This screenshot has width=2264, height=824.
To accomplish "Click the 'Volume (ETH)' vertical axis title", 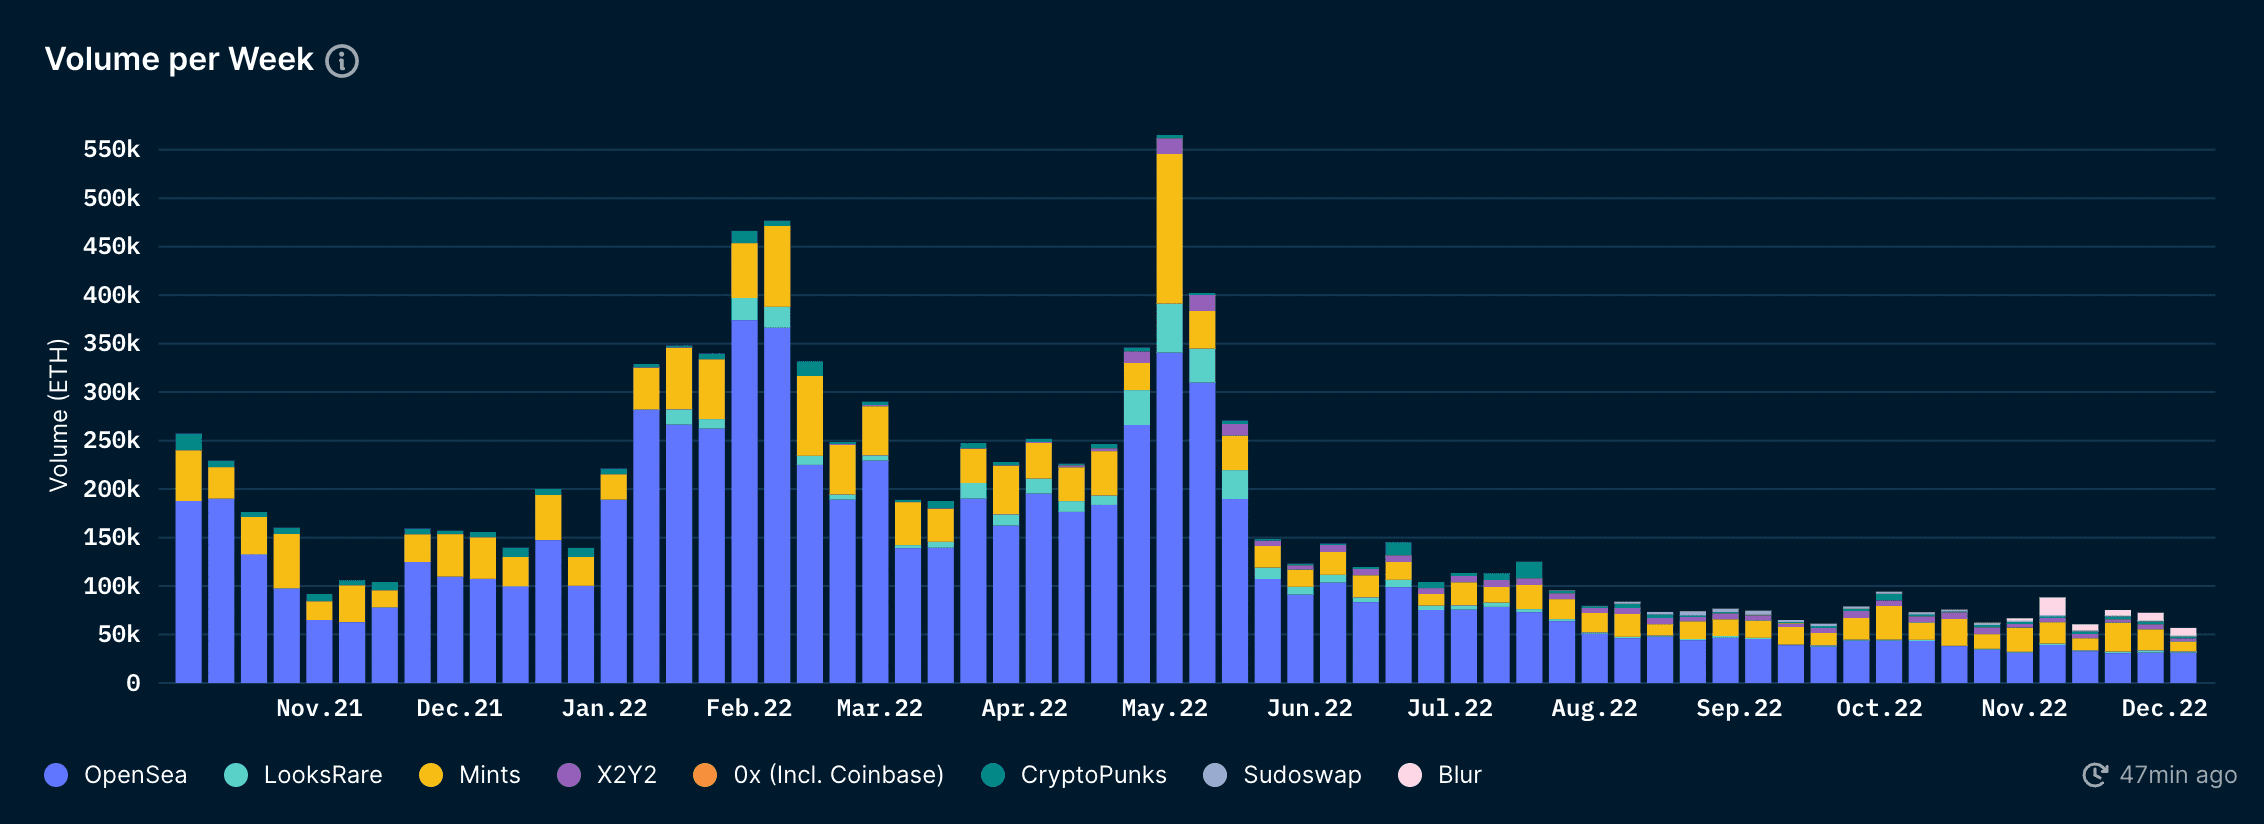I will pyautogui.click(x=59, y=415).
